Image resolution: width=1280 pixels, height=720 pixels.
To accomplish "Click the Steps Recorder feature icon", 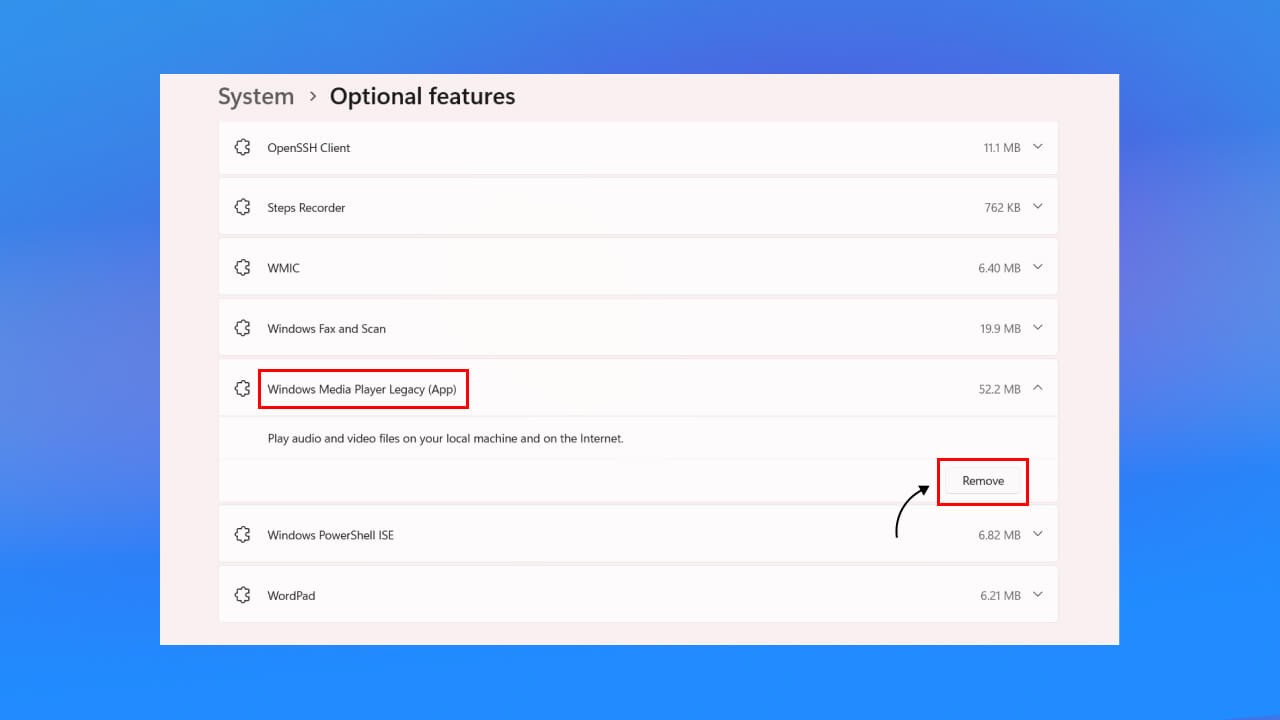I will point(242,207).
